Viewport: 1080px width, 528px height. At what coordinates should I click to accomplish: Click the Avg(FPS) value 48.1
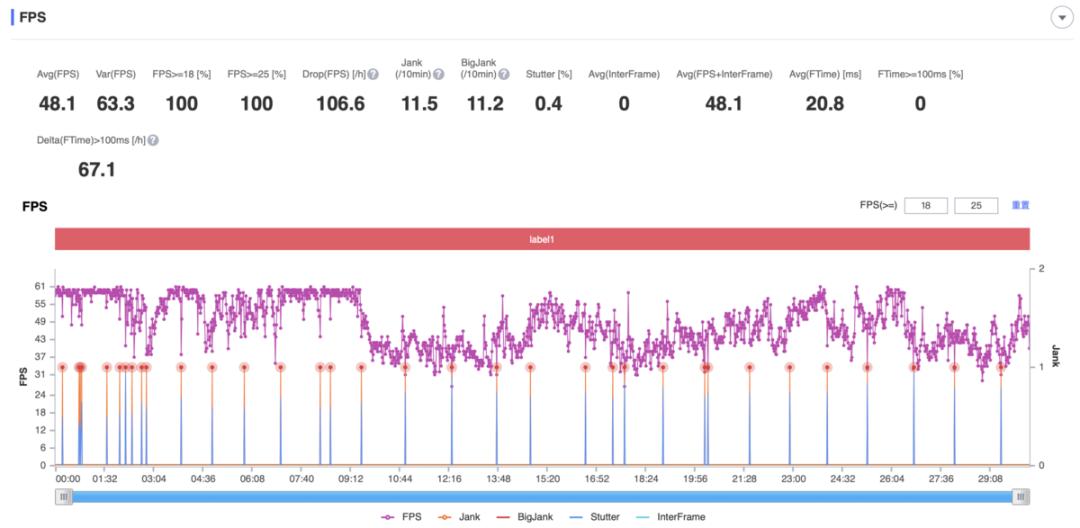[x=56, y=104]
